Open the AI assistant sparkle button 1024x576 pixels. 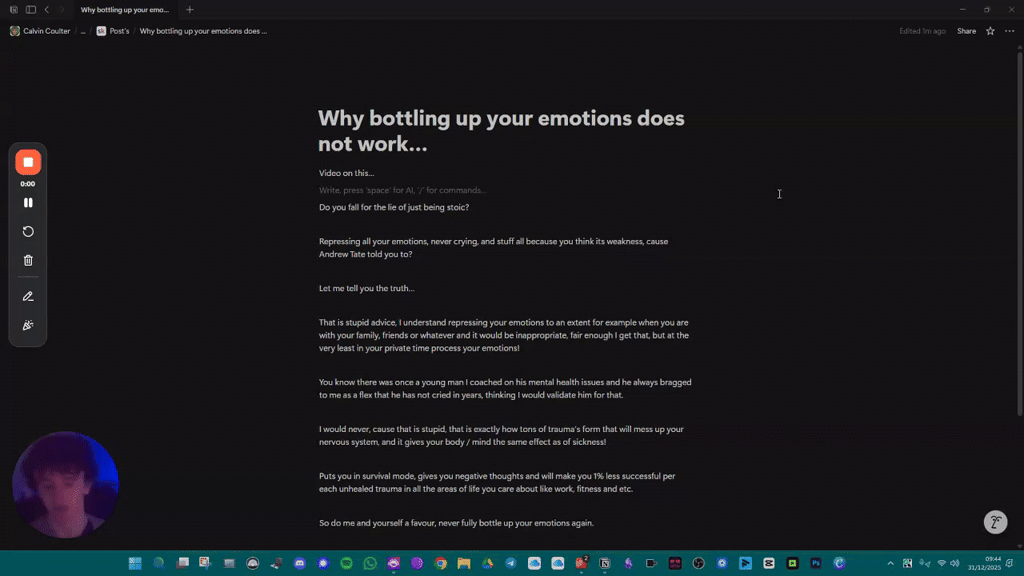point(995,522)
